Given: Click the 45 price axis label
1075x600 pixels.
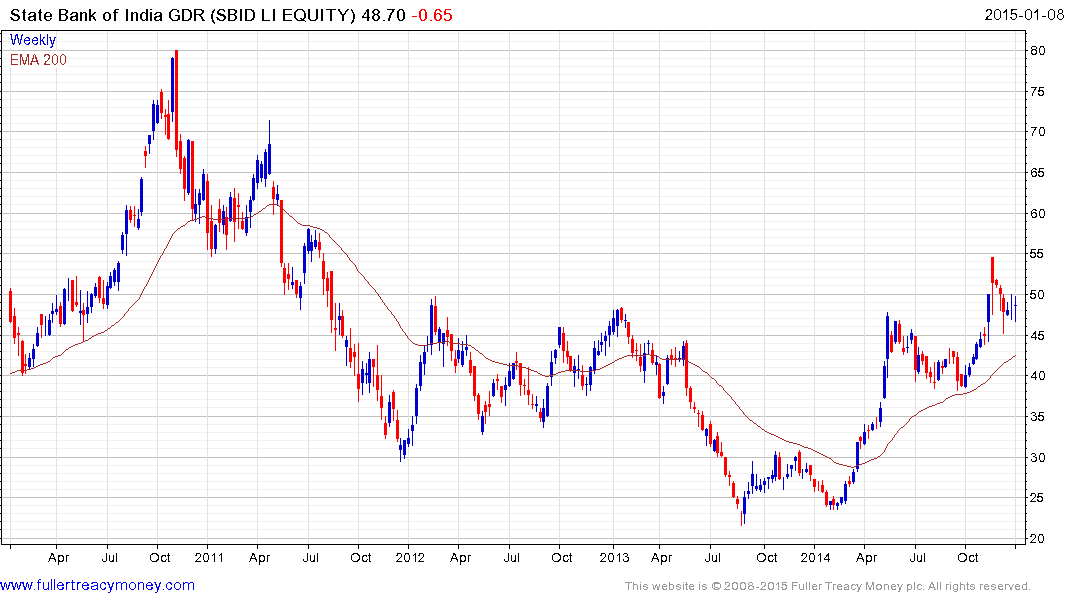Looking at the screenshot, I should [1037, 336].
